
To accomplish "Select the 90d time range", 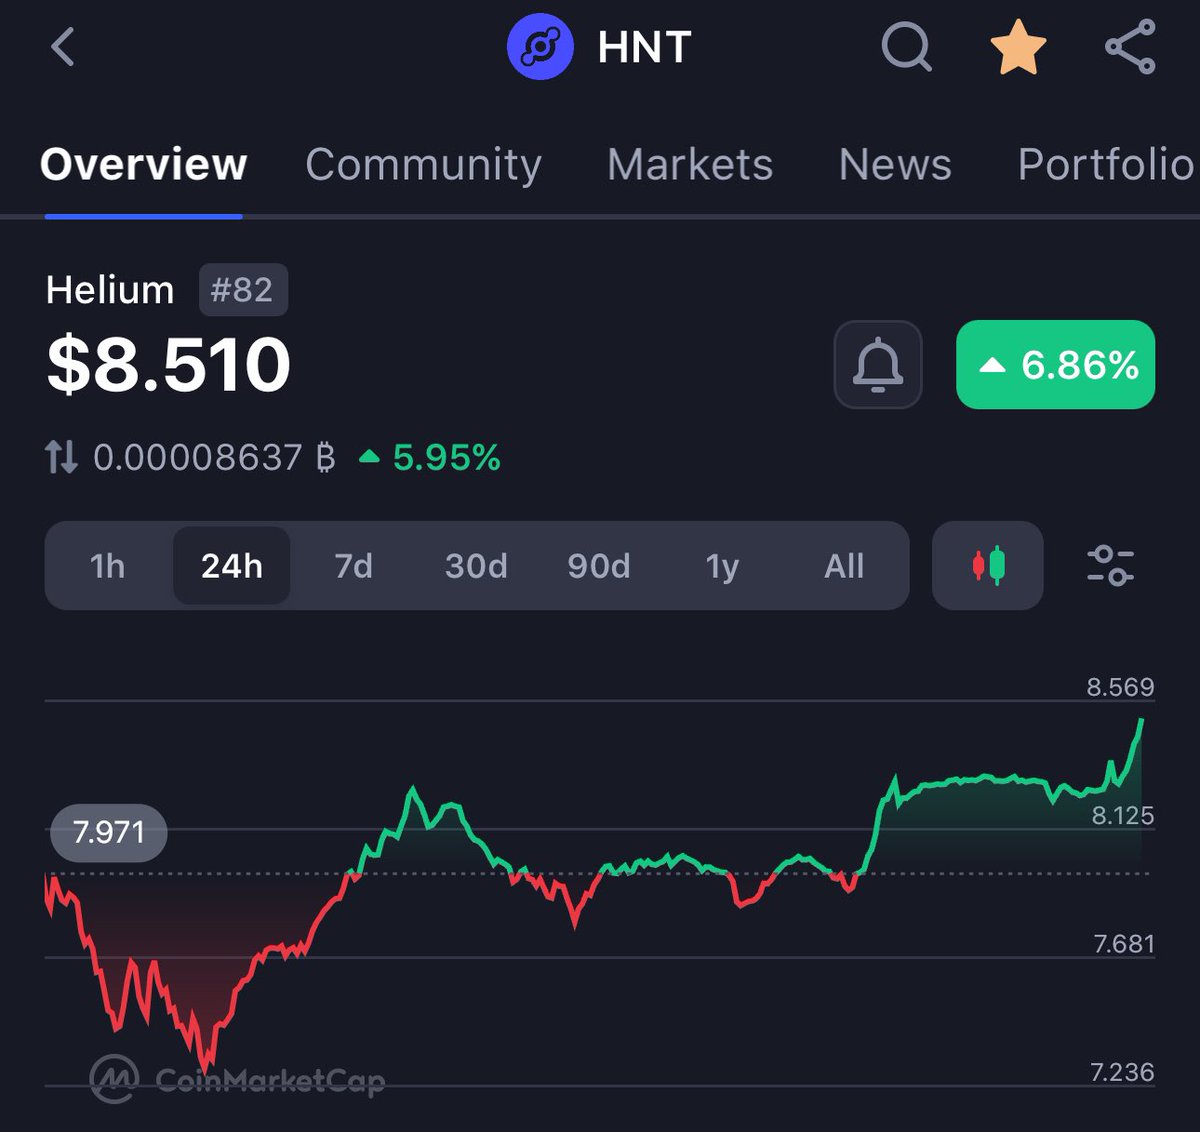I will [599, 566].
